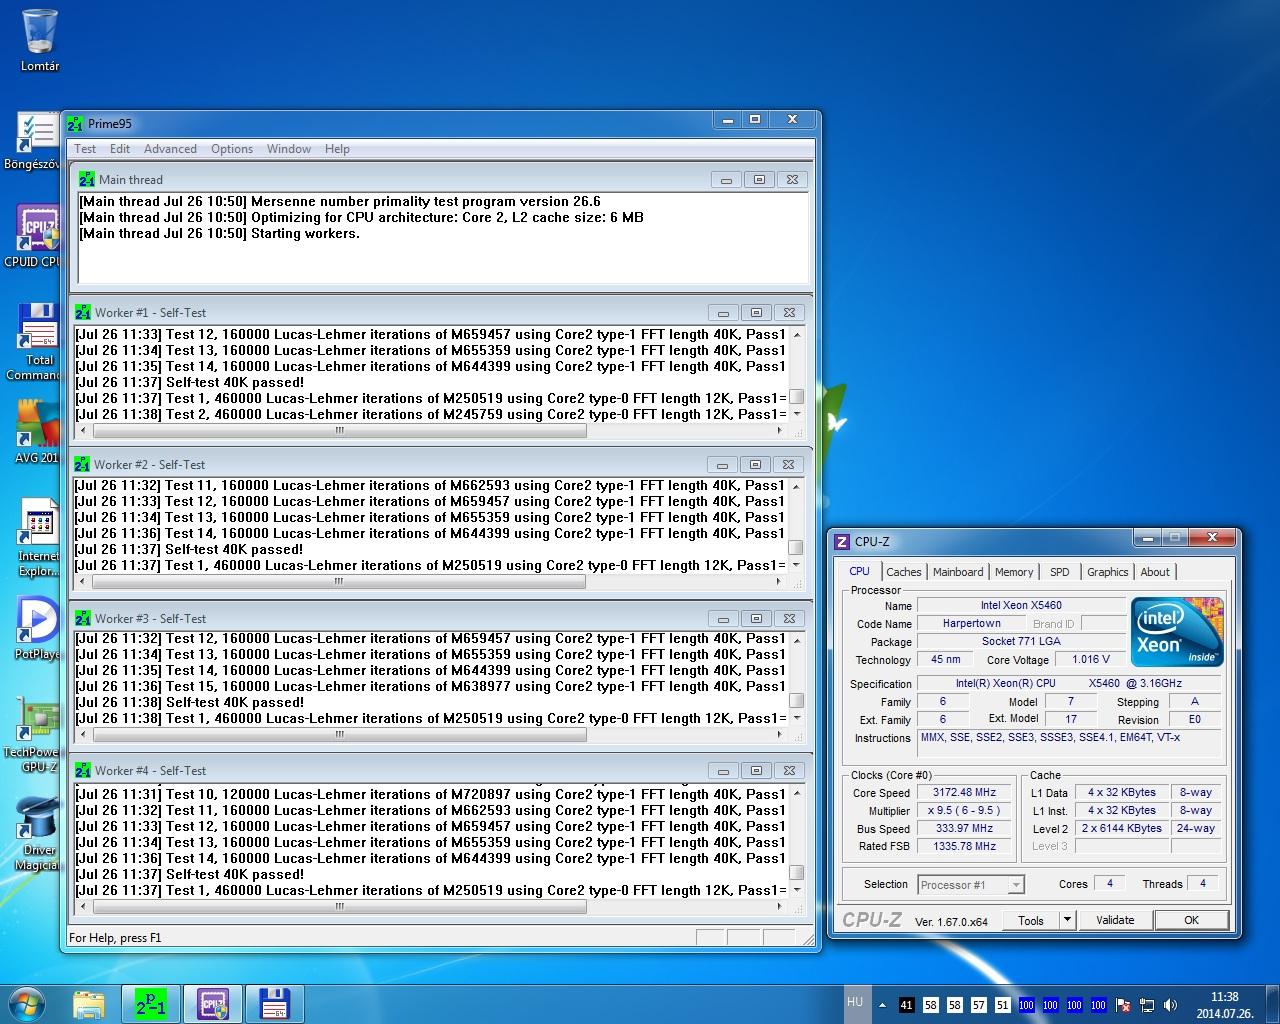Screen dimensions: 1280x1024
Task: Open the Processor #1 selection dropdown
Action: point(971,885)
